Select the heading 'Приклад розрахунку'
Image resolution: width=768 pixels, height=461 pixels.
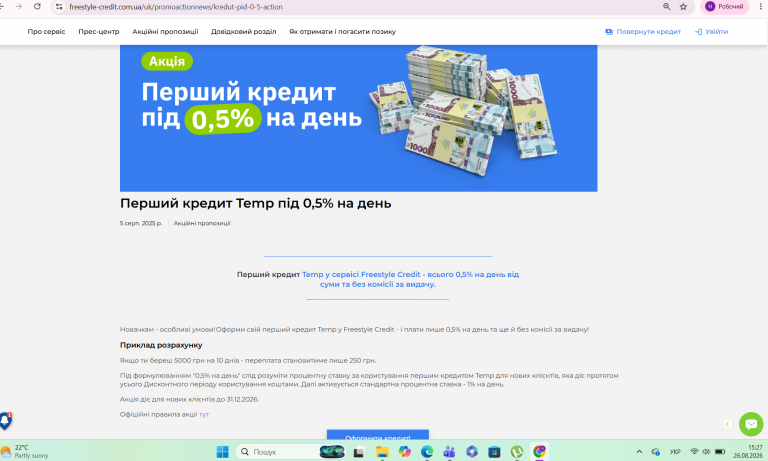tap(161, 345)
